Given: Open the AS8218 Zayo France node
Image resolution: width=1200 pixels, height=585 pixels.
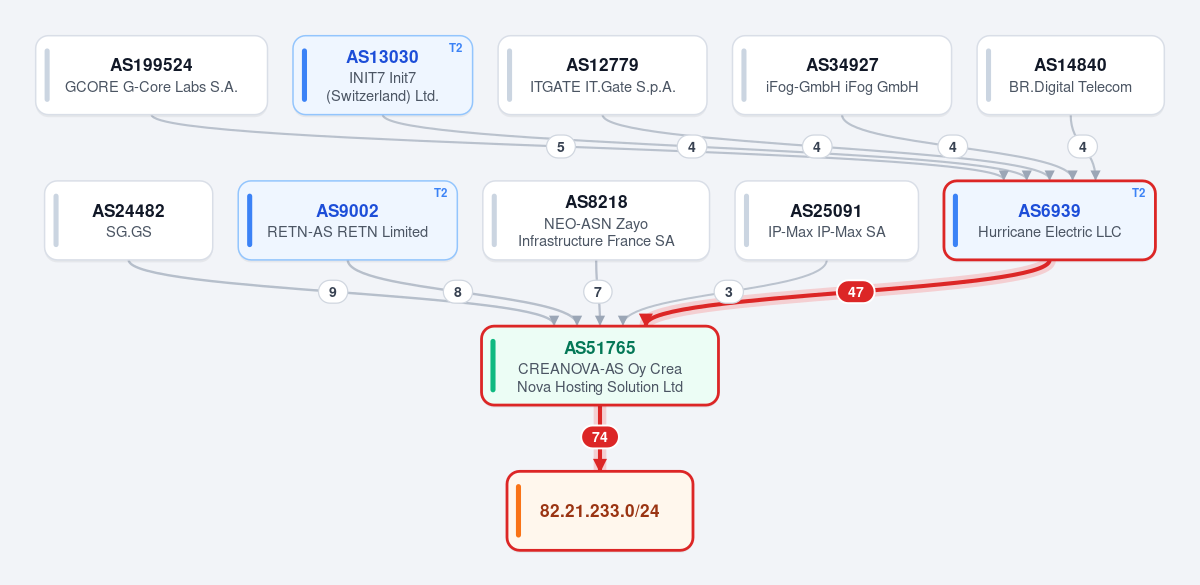Looking at the screenshot, I should point(596,220).
